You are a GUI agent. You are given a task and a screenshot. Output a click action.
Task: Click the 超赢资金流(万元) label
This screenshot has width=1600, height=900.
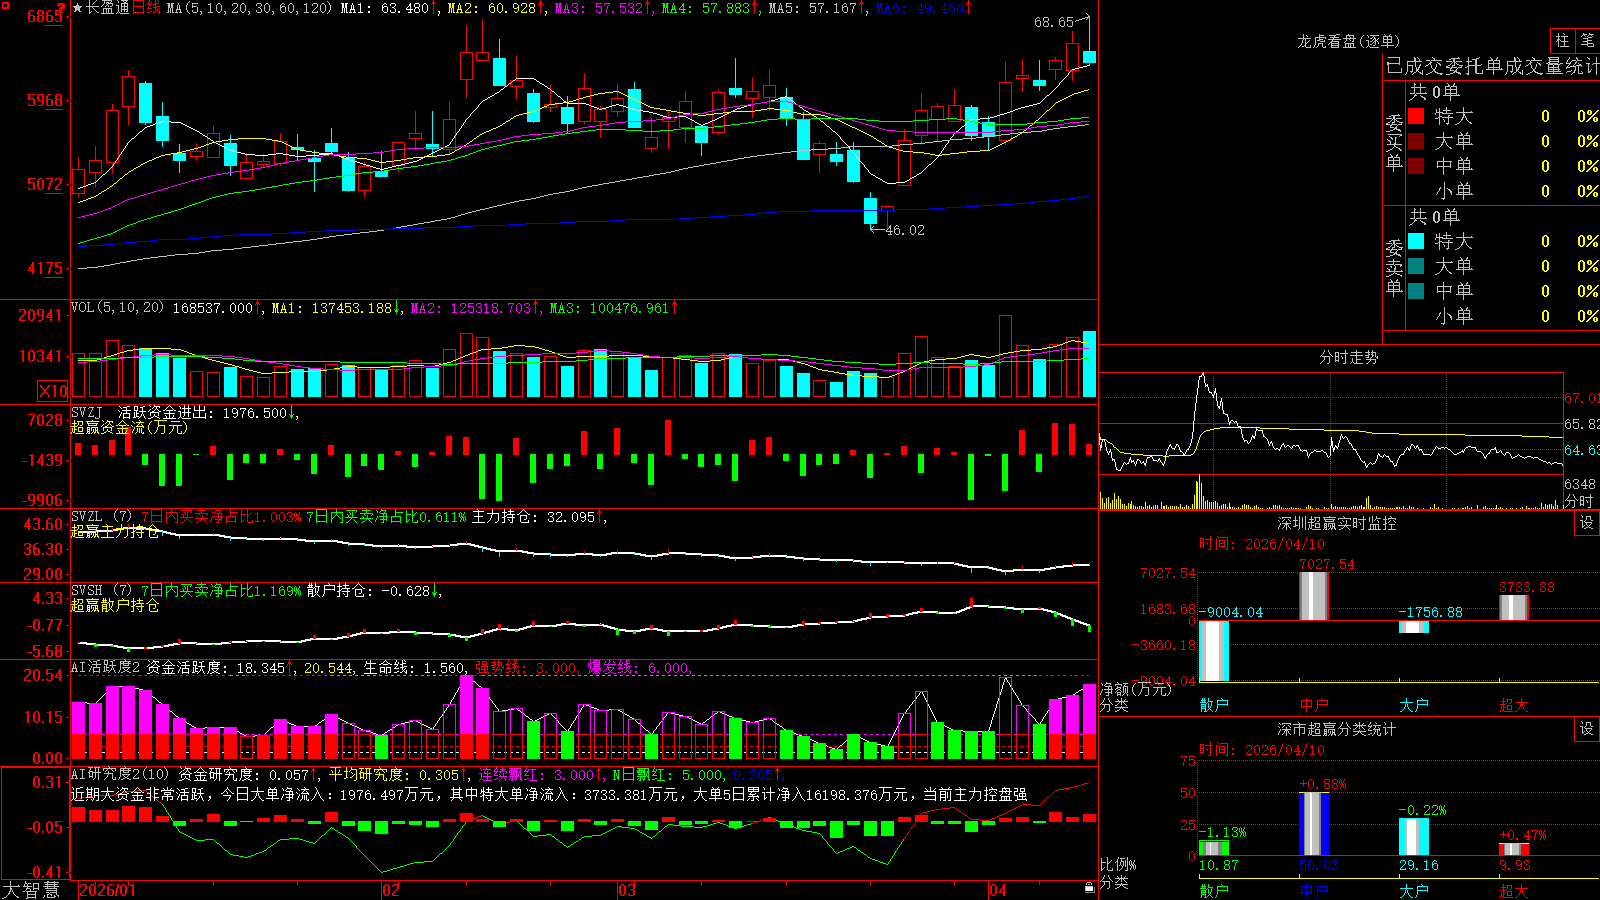(x=129, y=428)
